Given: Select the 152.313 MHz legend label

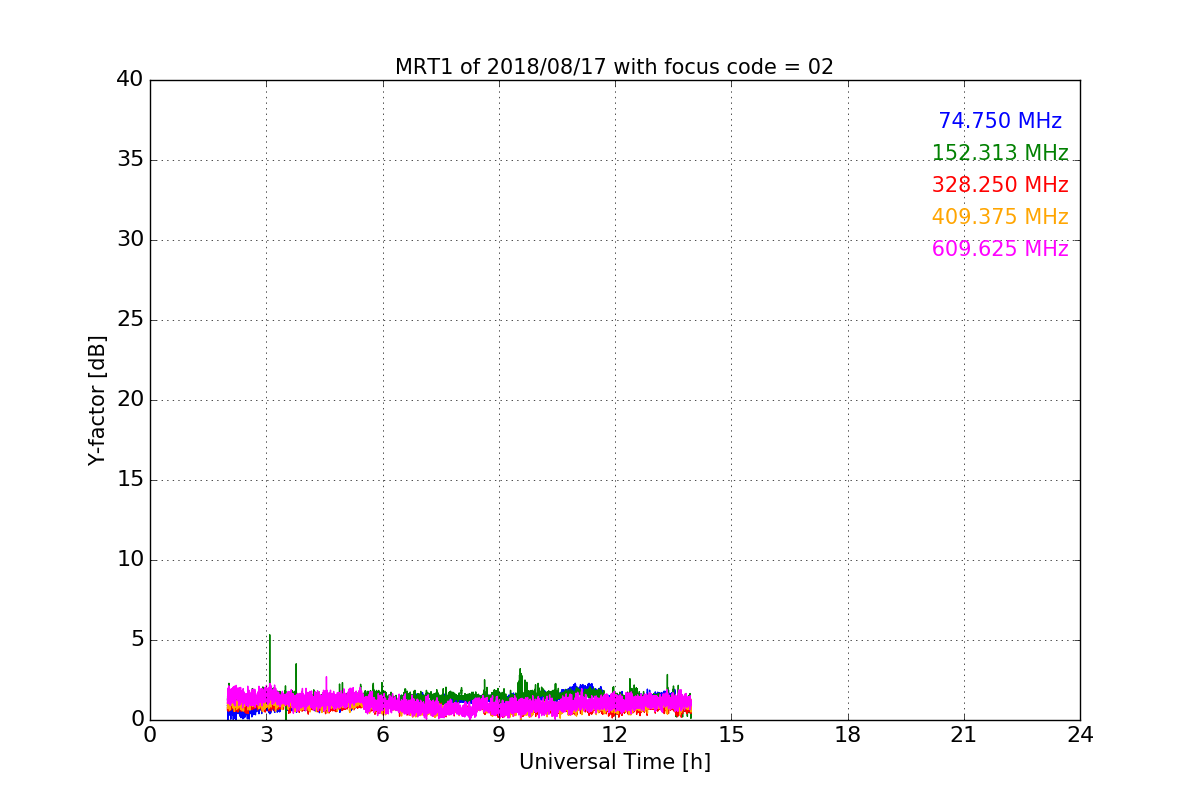Looking at the screenshot, I should point(1000,153).
